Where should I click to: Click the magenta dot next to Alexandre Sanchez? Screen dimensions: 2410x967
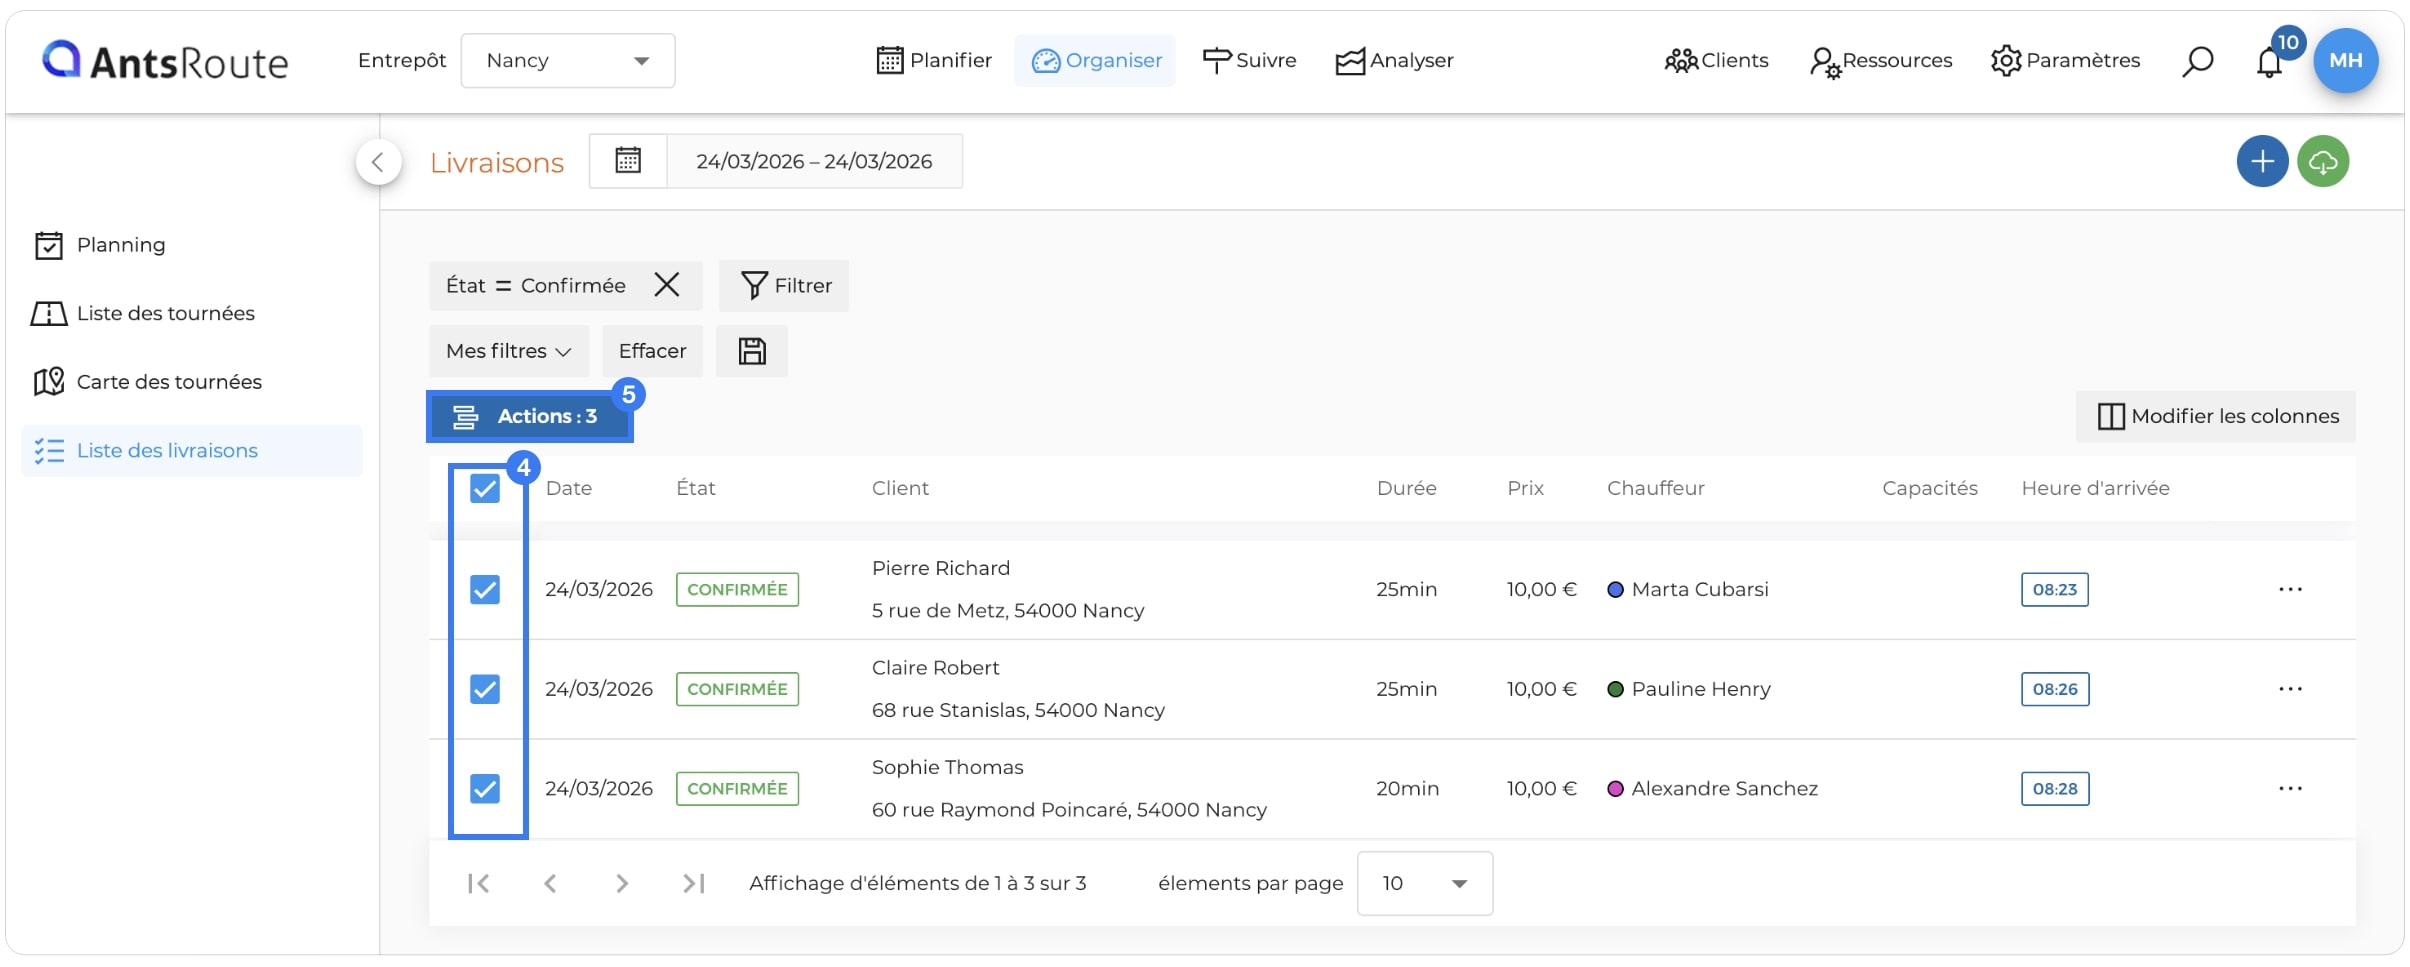[x=1615, y=789]
